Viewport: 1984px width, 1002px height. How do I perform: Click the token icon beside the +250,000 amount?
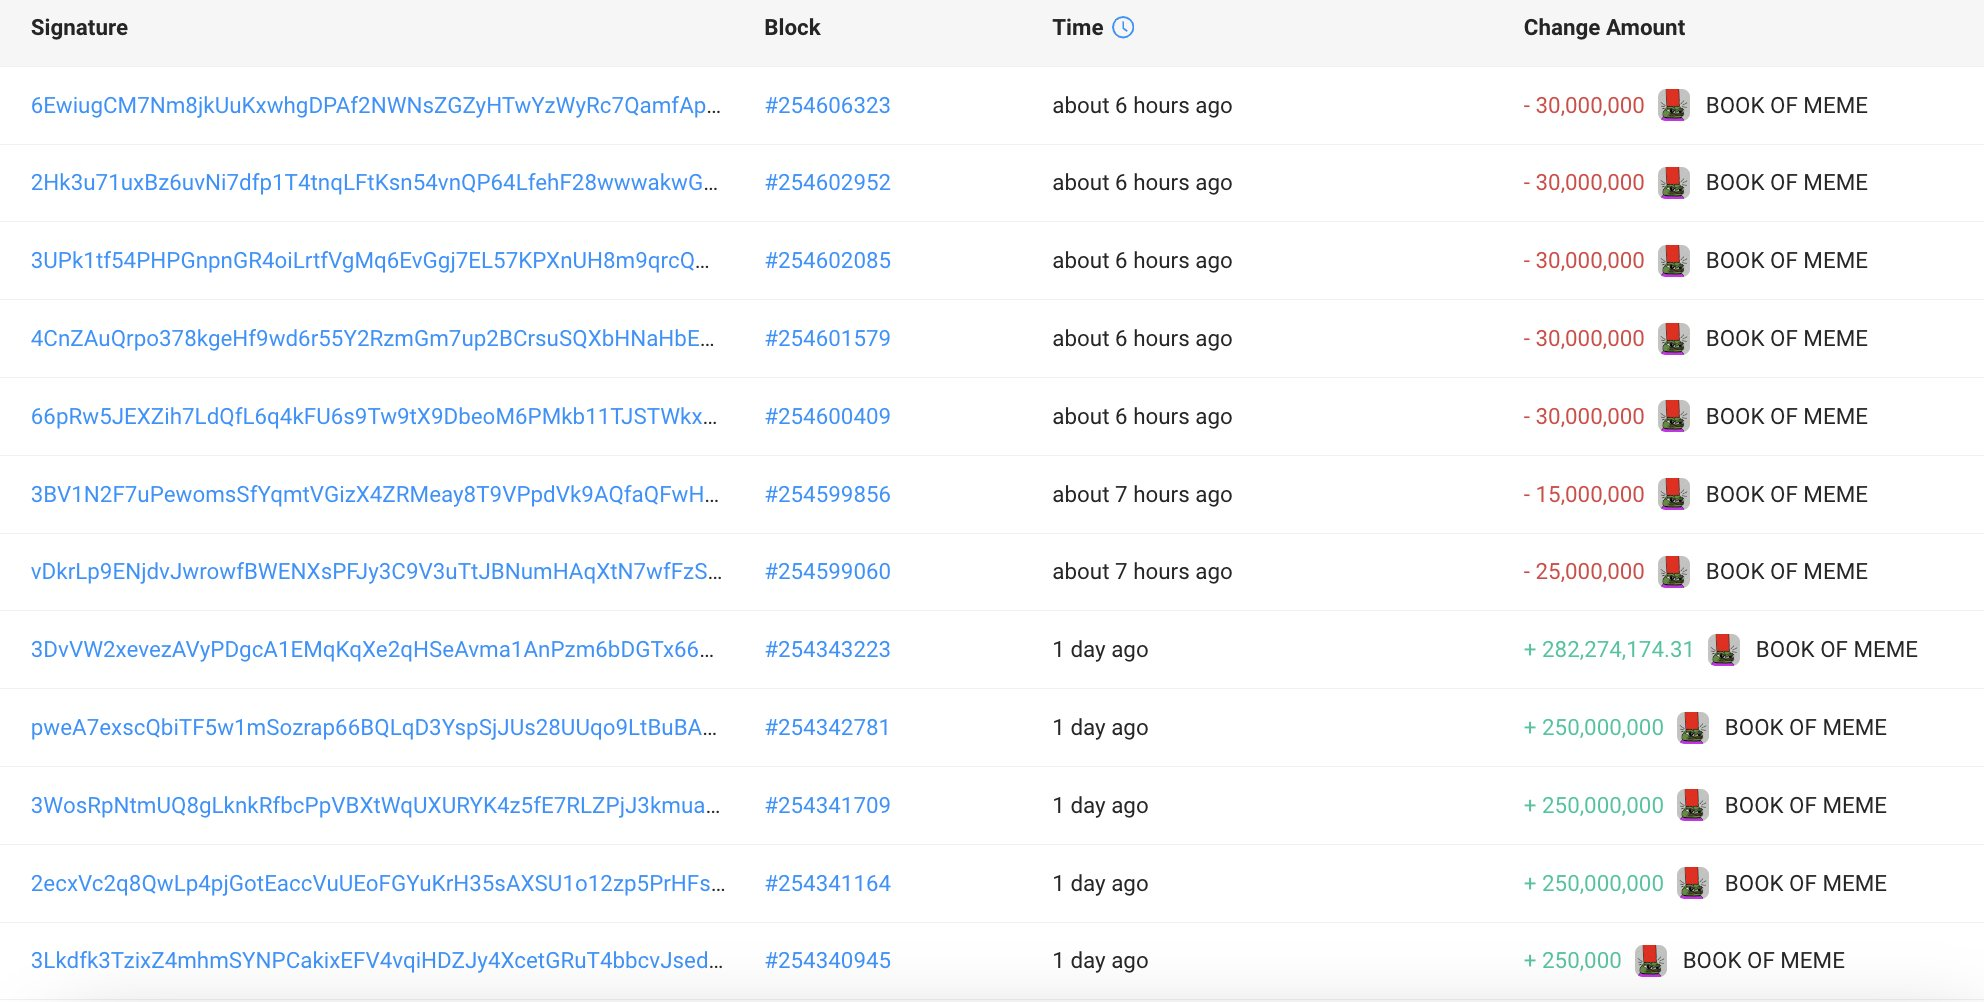click(1651, 961)
